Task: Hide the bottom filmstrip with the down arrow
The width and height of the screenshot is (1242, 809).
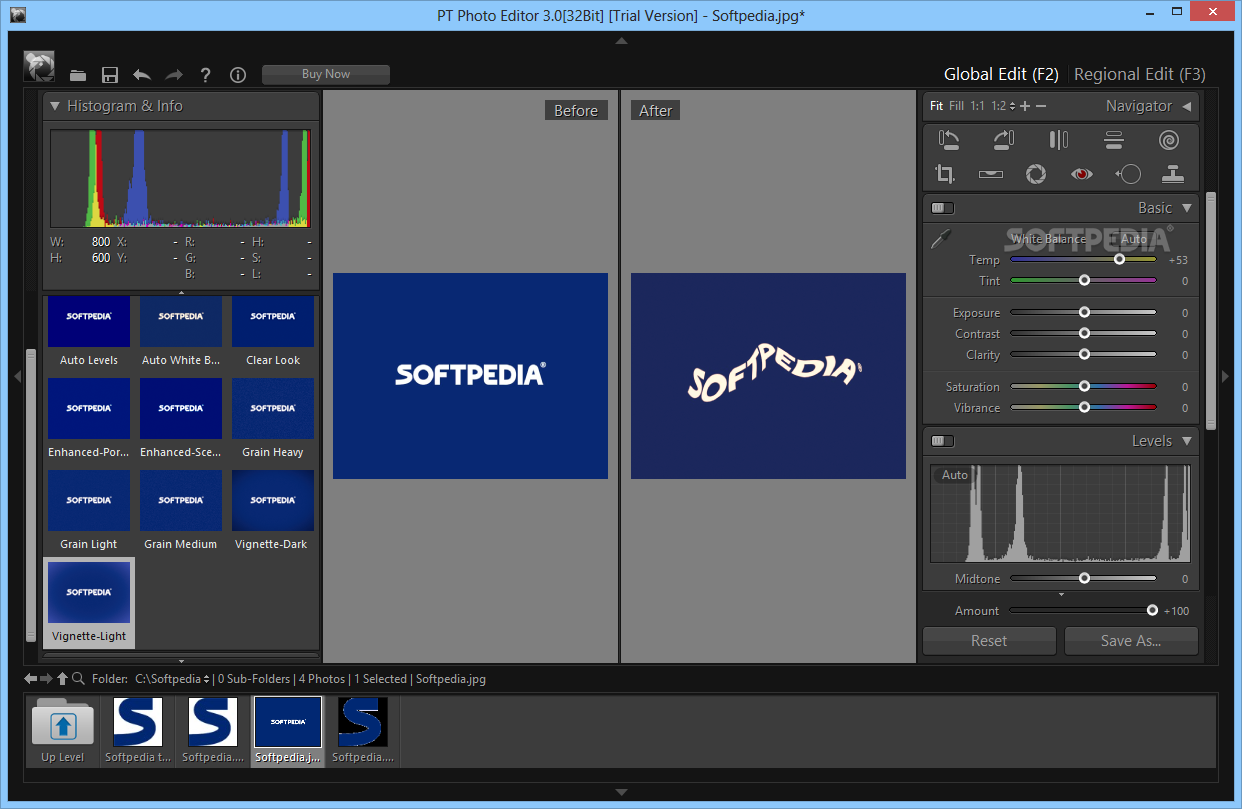Action: [x=621, y=792]
